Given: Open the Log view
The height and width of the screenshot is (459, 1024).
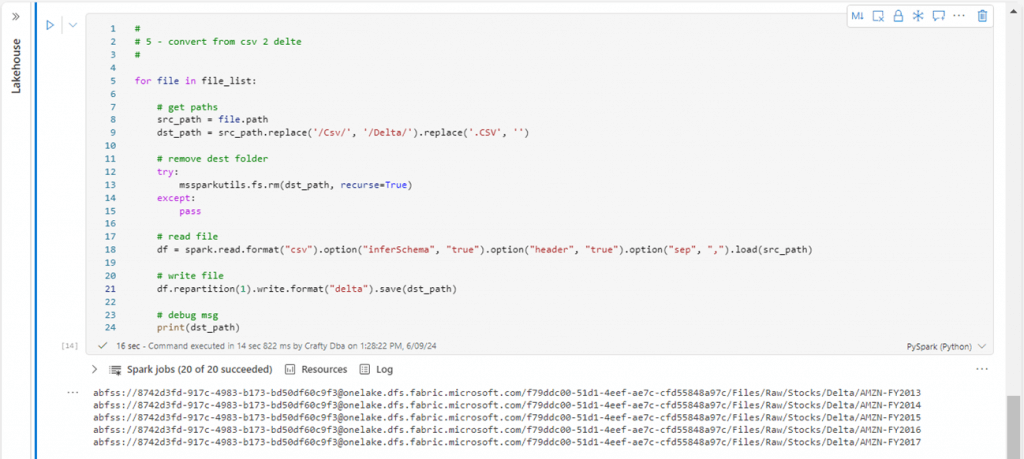Looking at the screenshot, I should click(377, 370).
